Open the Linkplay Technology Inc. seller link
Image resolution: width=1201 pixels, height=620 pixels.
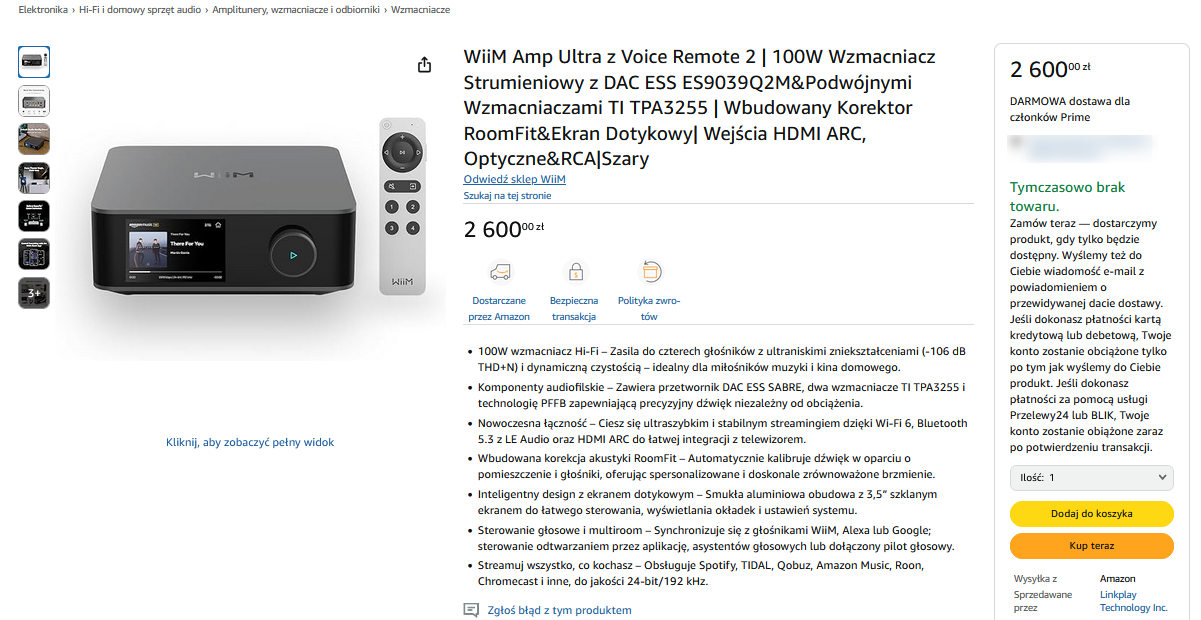[x=1134, y=601]
